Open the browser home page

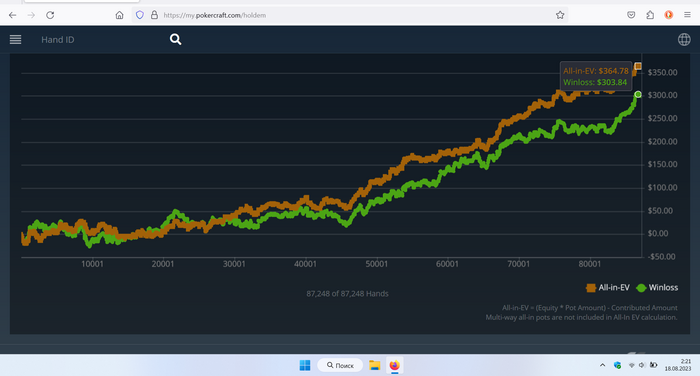[119, 15]
